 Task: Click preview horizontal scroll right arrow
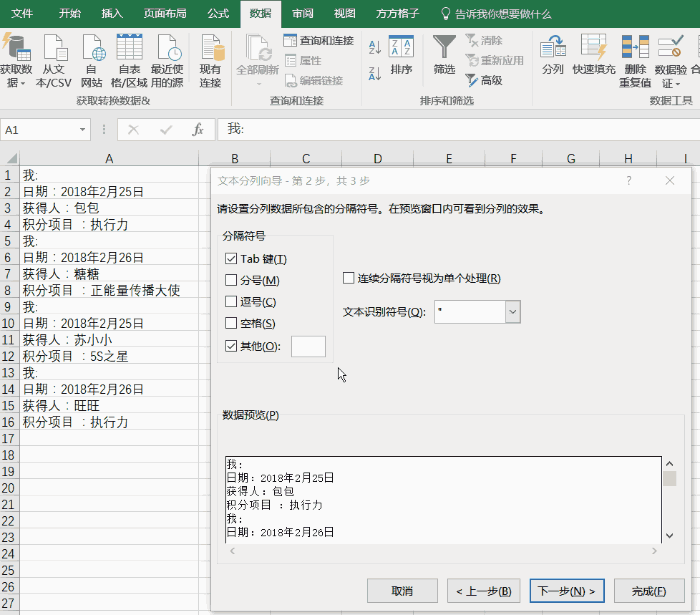(x=654, y=551)
